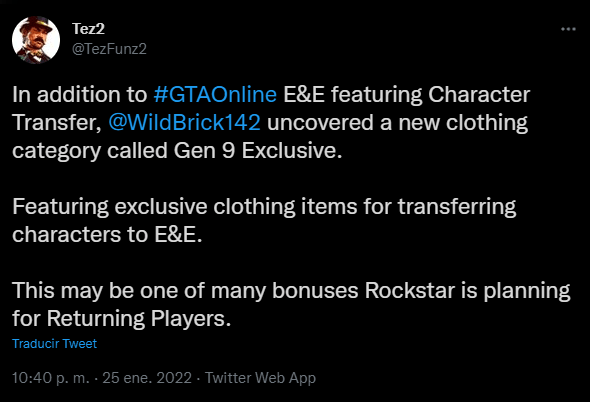Image resolution: width=590 pixels, height=402 pixels.
Task: Click Tez2's profile avatar picture
Action: 36,40
